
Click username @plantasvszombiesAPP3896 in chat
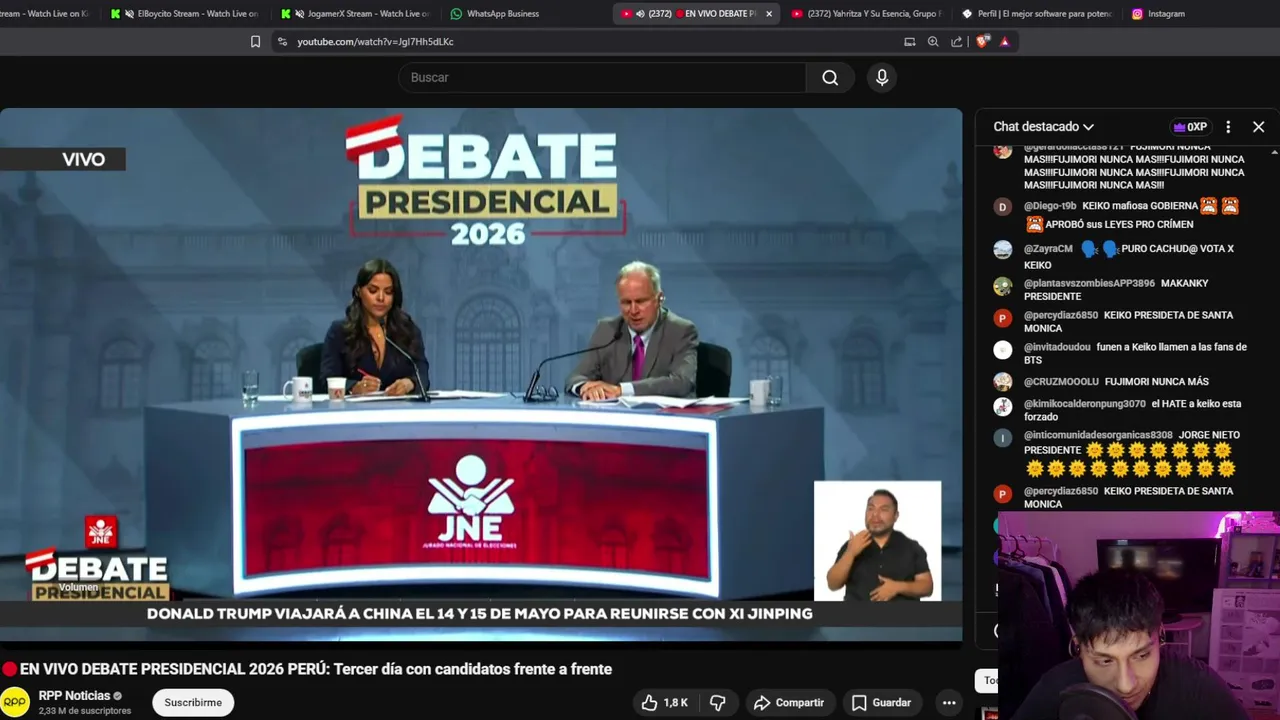(1089, 283)
